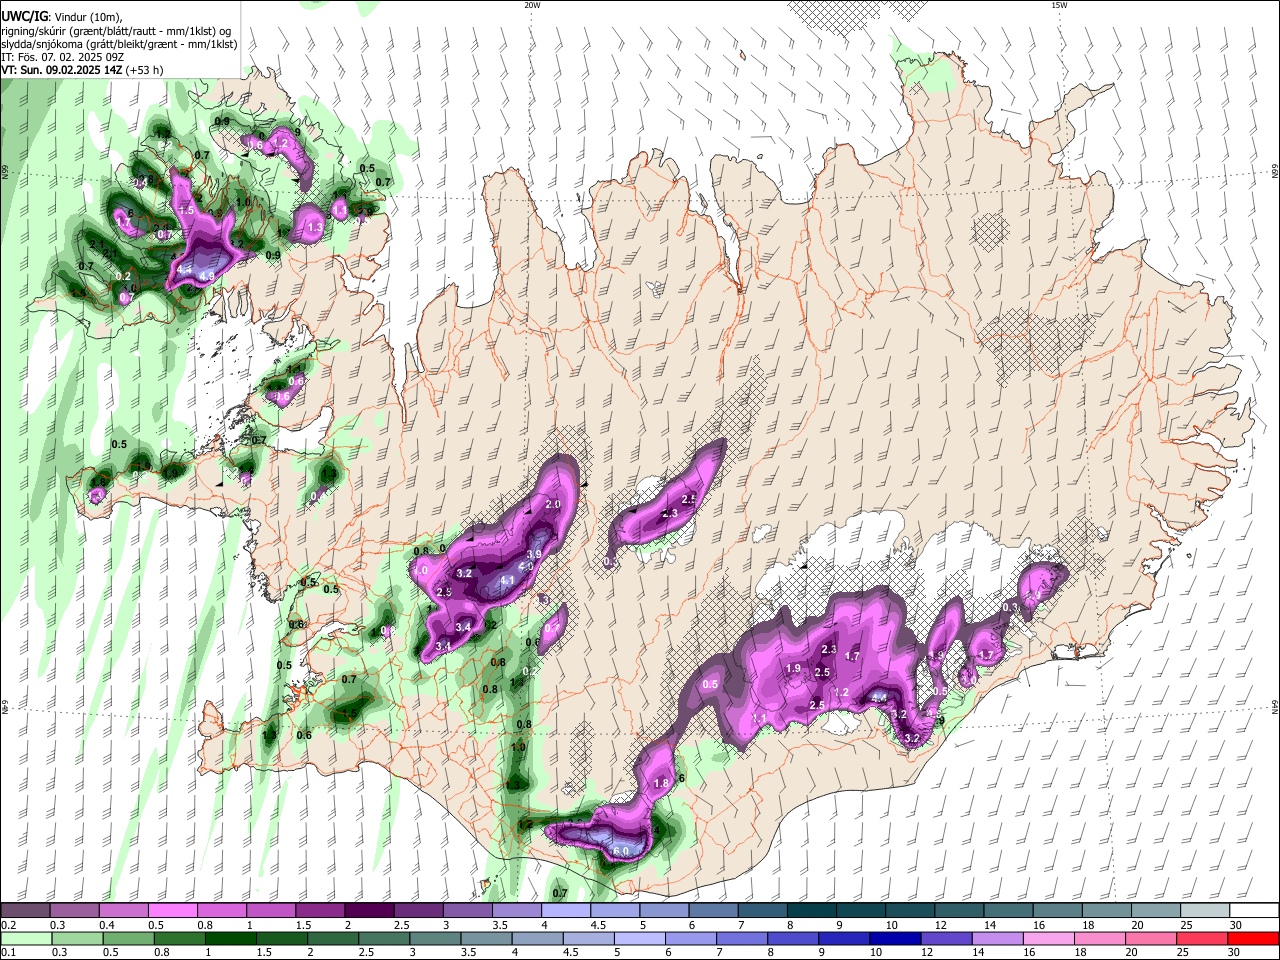Click the '1.1' value in the southeast band
1280x960 pixels.
coord(759,718)
